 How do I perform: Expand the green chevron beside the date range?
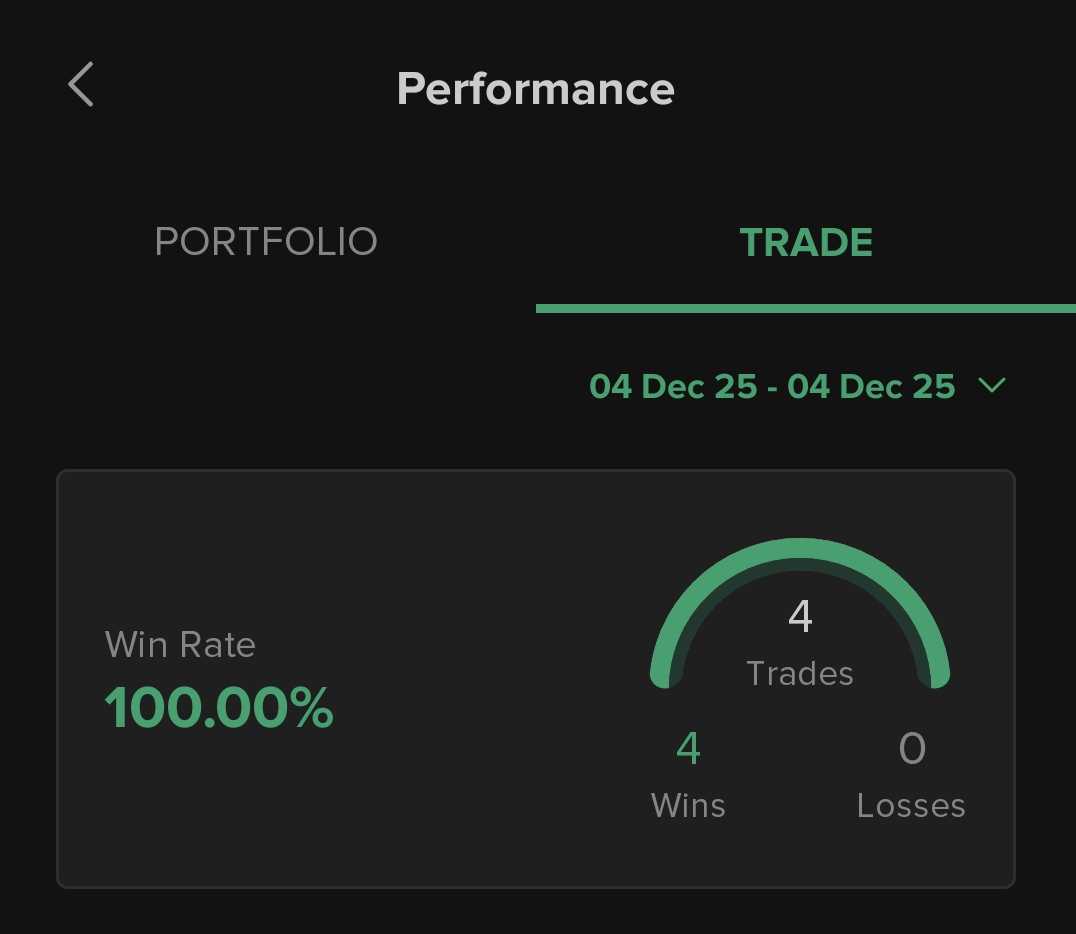[x=992, y=386]
